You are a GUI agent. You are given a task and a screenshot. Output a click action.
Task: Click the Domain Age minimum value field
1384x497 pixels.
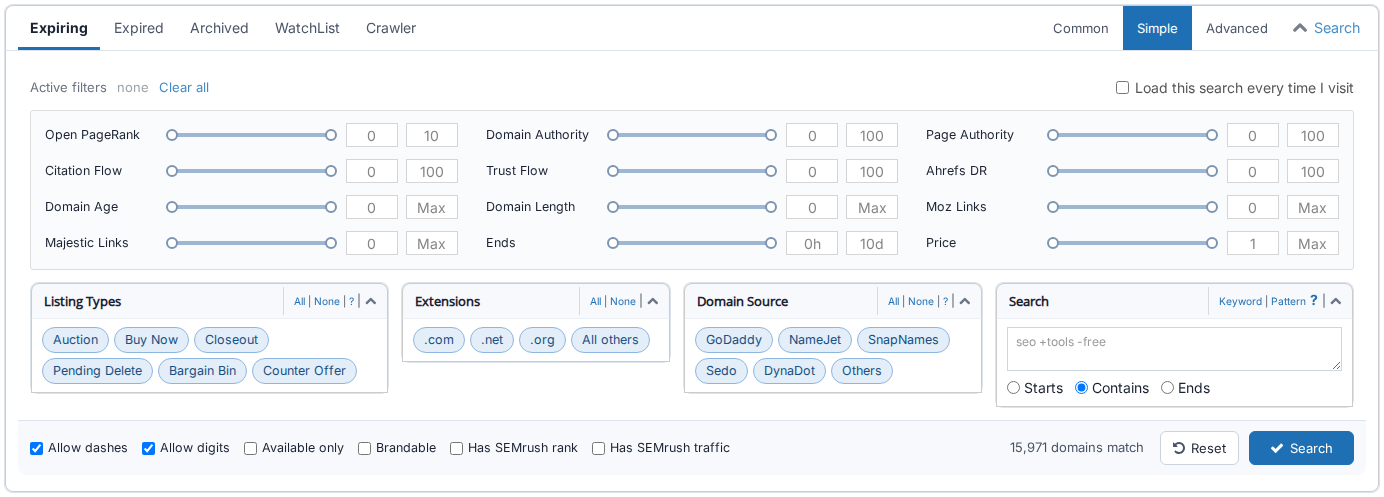coord(372,207)
